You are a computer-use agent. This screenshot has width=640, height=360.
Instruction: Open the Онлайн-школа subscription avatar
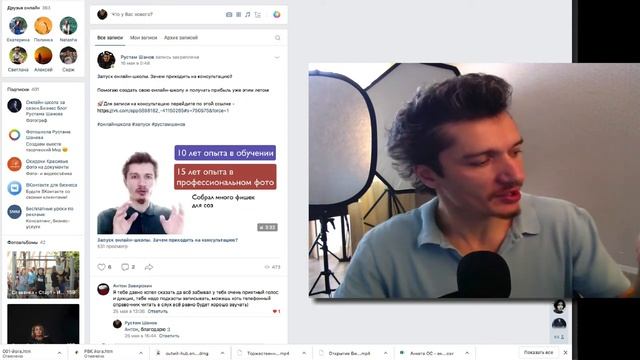pyautogui.click(x=14, y=105)
